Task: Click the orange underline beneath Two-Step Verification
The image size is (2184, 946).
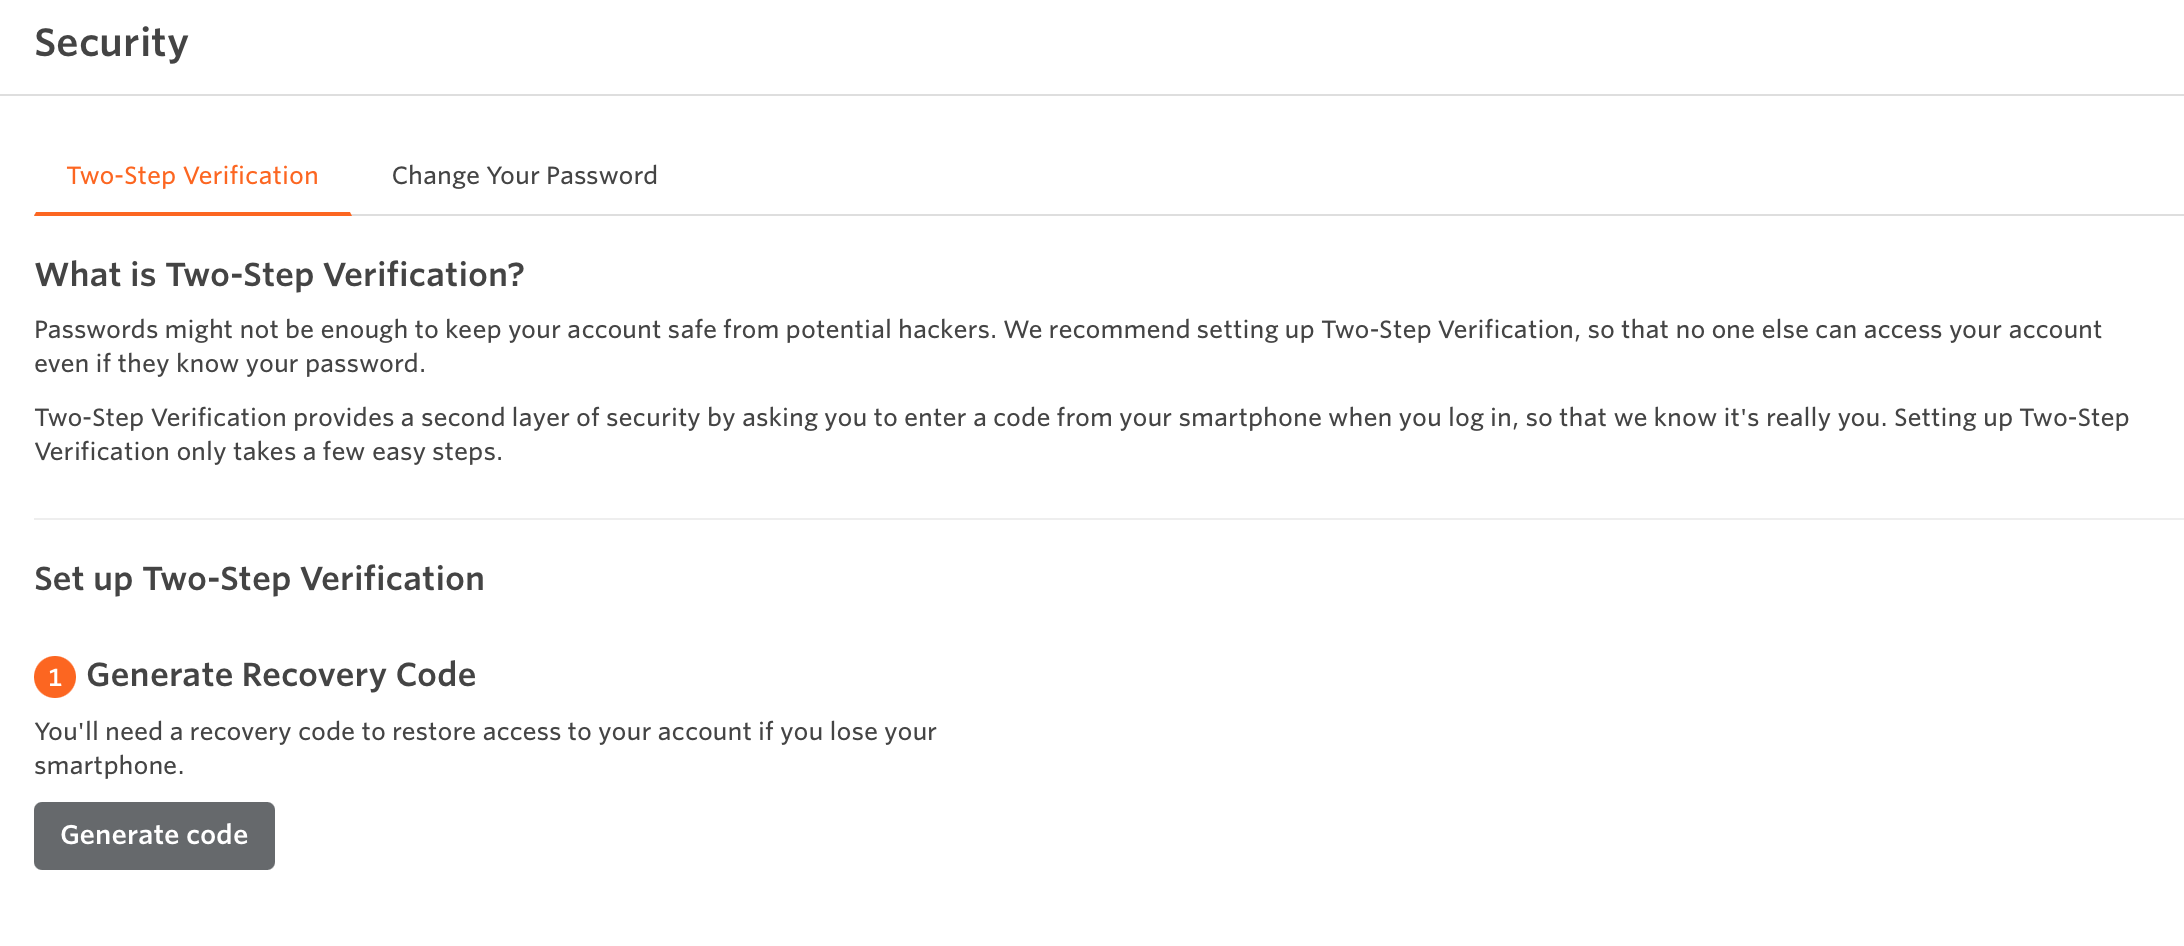Action: (x=193, y=212)
